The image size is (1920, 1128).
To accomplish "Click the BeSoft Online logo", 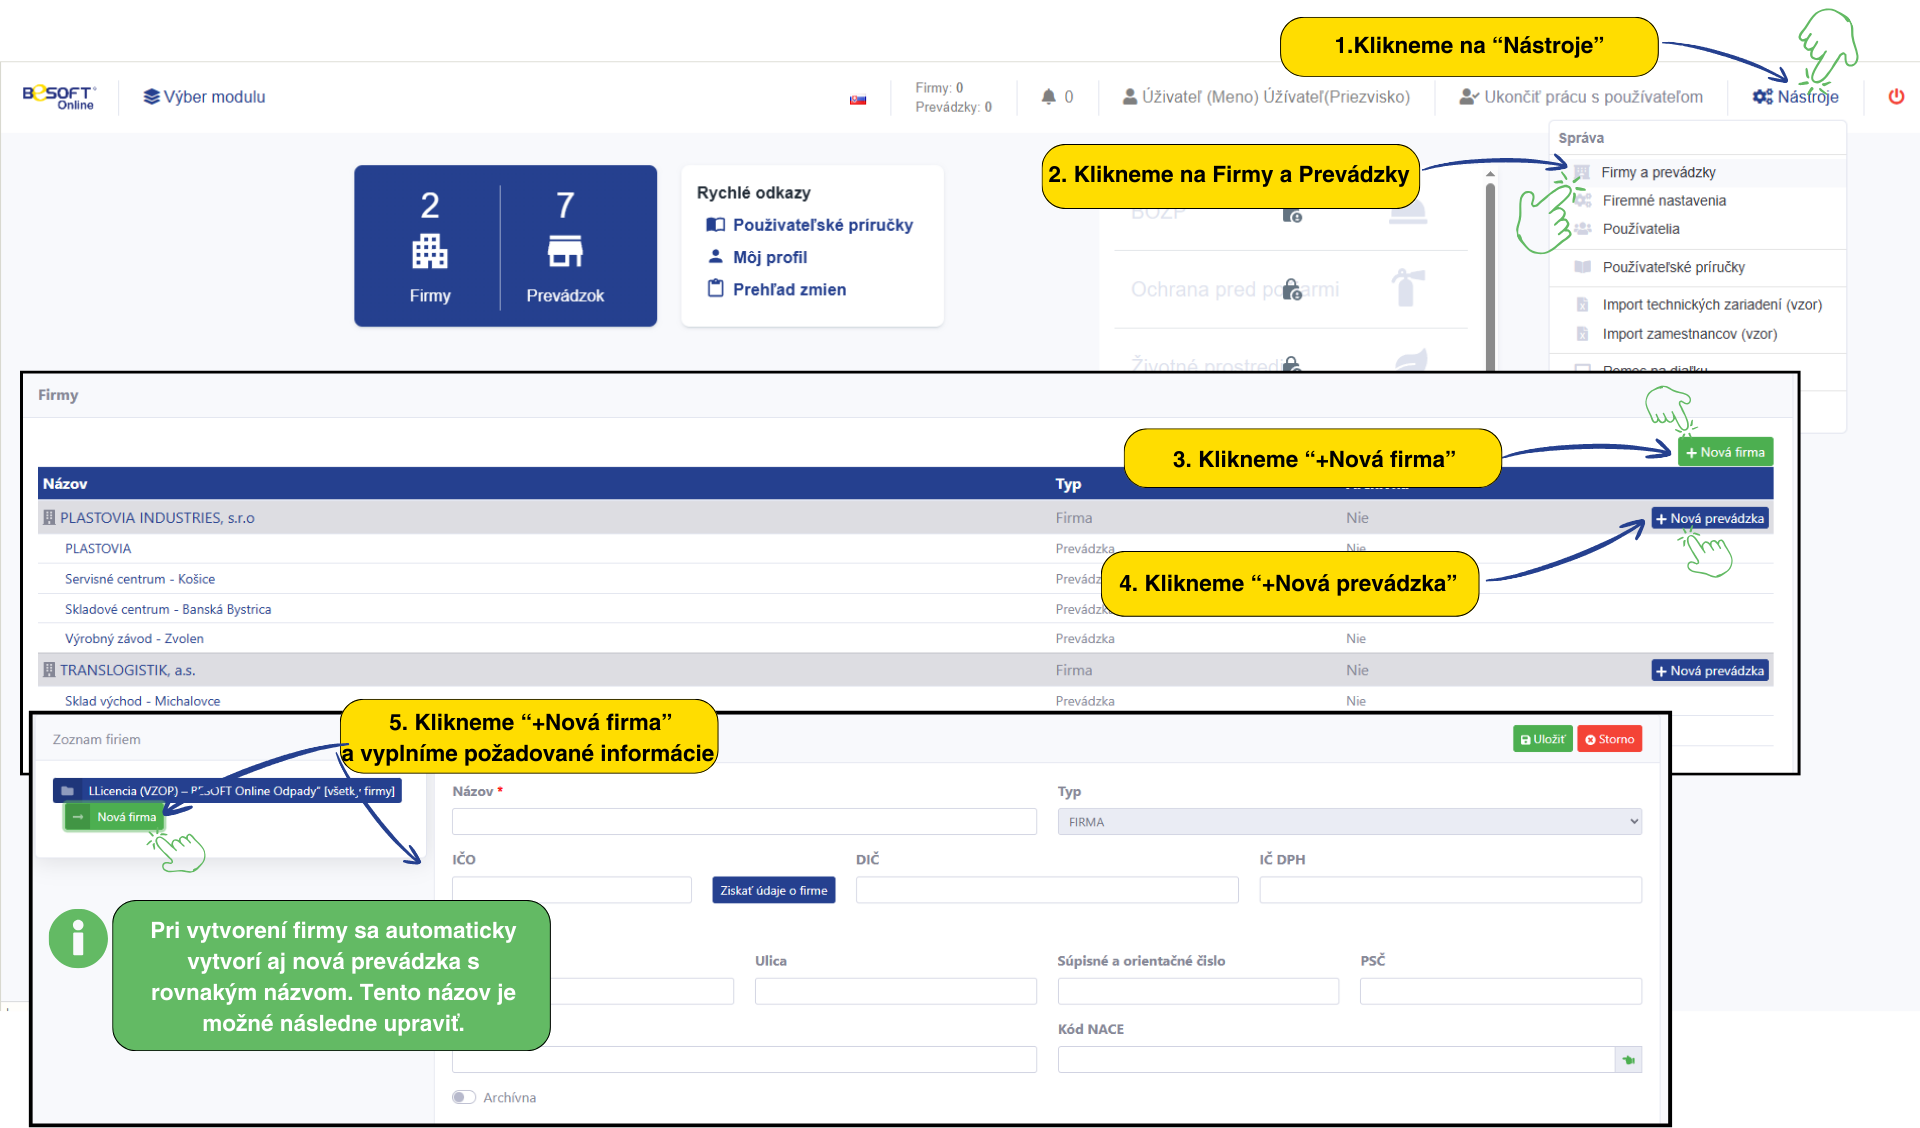I will pos(59,97).
